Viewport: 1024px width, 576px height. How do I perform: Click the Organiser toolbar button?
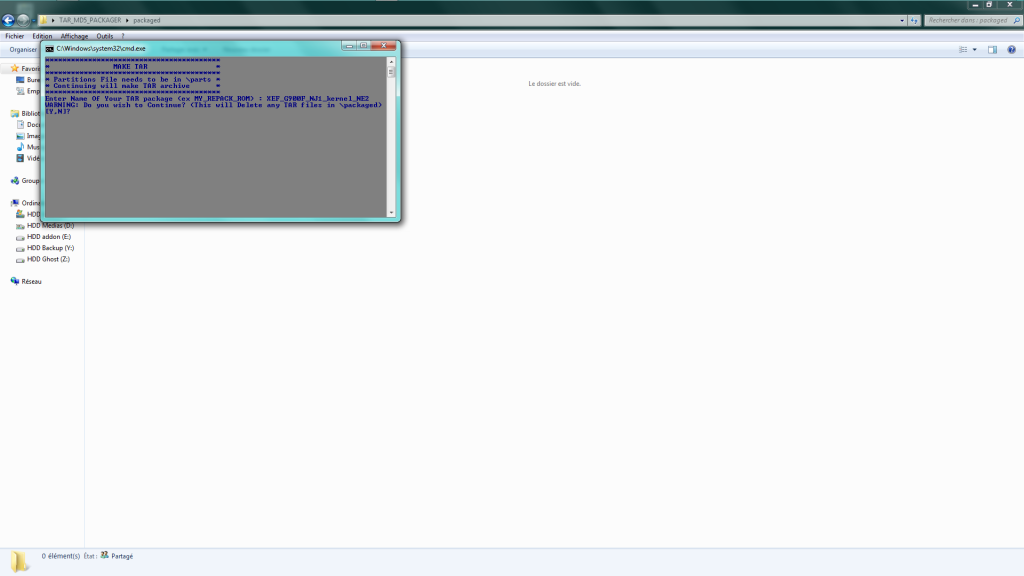click(x=23, y=50)
